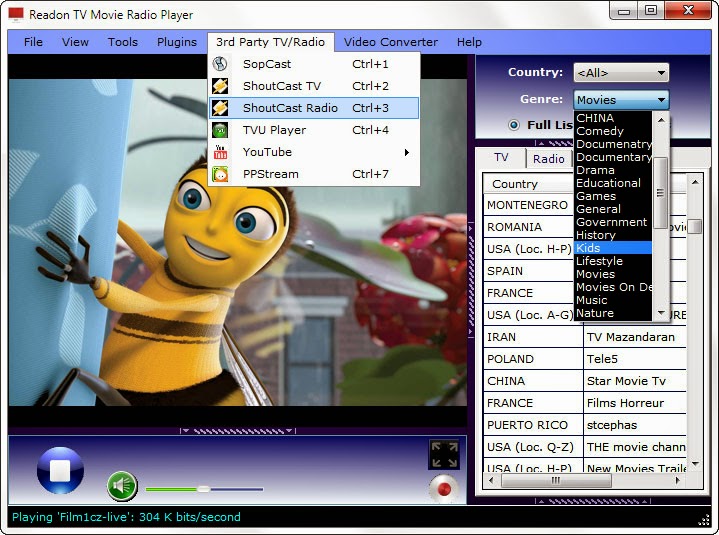This screenshot has width=719, height=535.
Task: Toggle fullscreen with the expand arrows icon
Action: pos(444,454)
